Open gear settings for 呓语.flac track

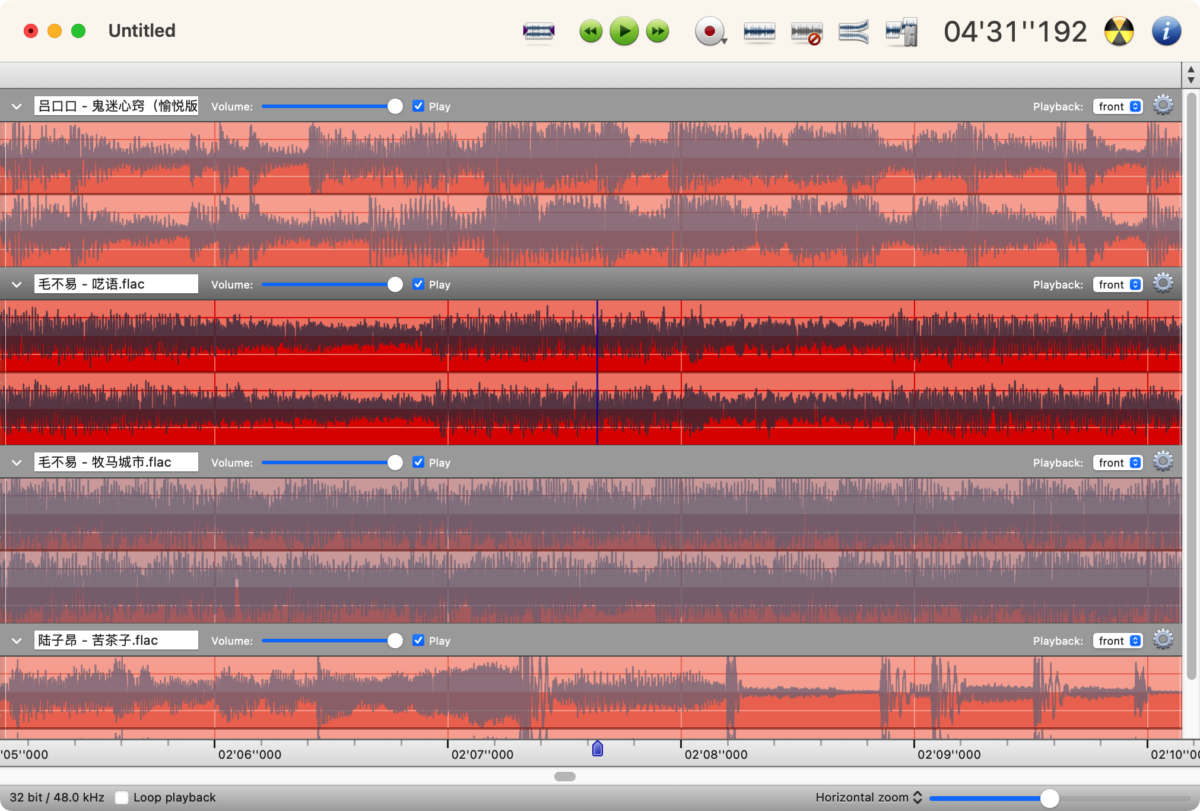pos(1163,283)
